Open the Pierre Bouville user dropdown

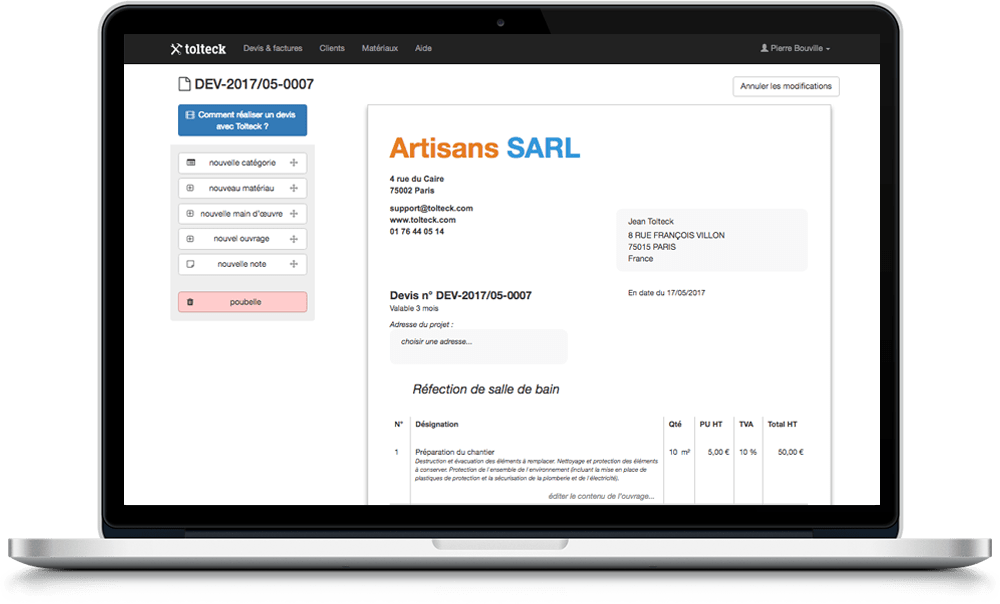click(795, 48)
